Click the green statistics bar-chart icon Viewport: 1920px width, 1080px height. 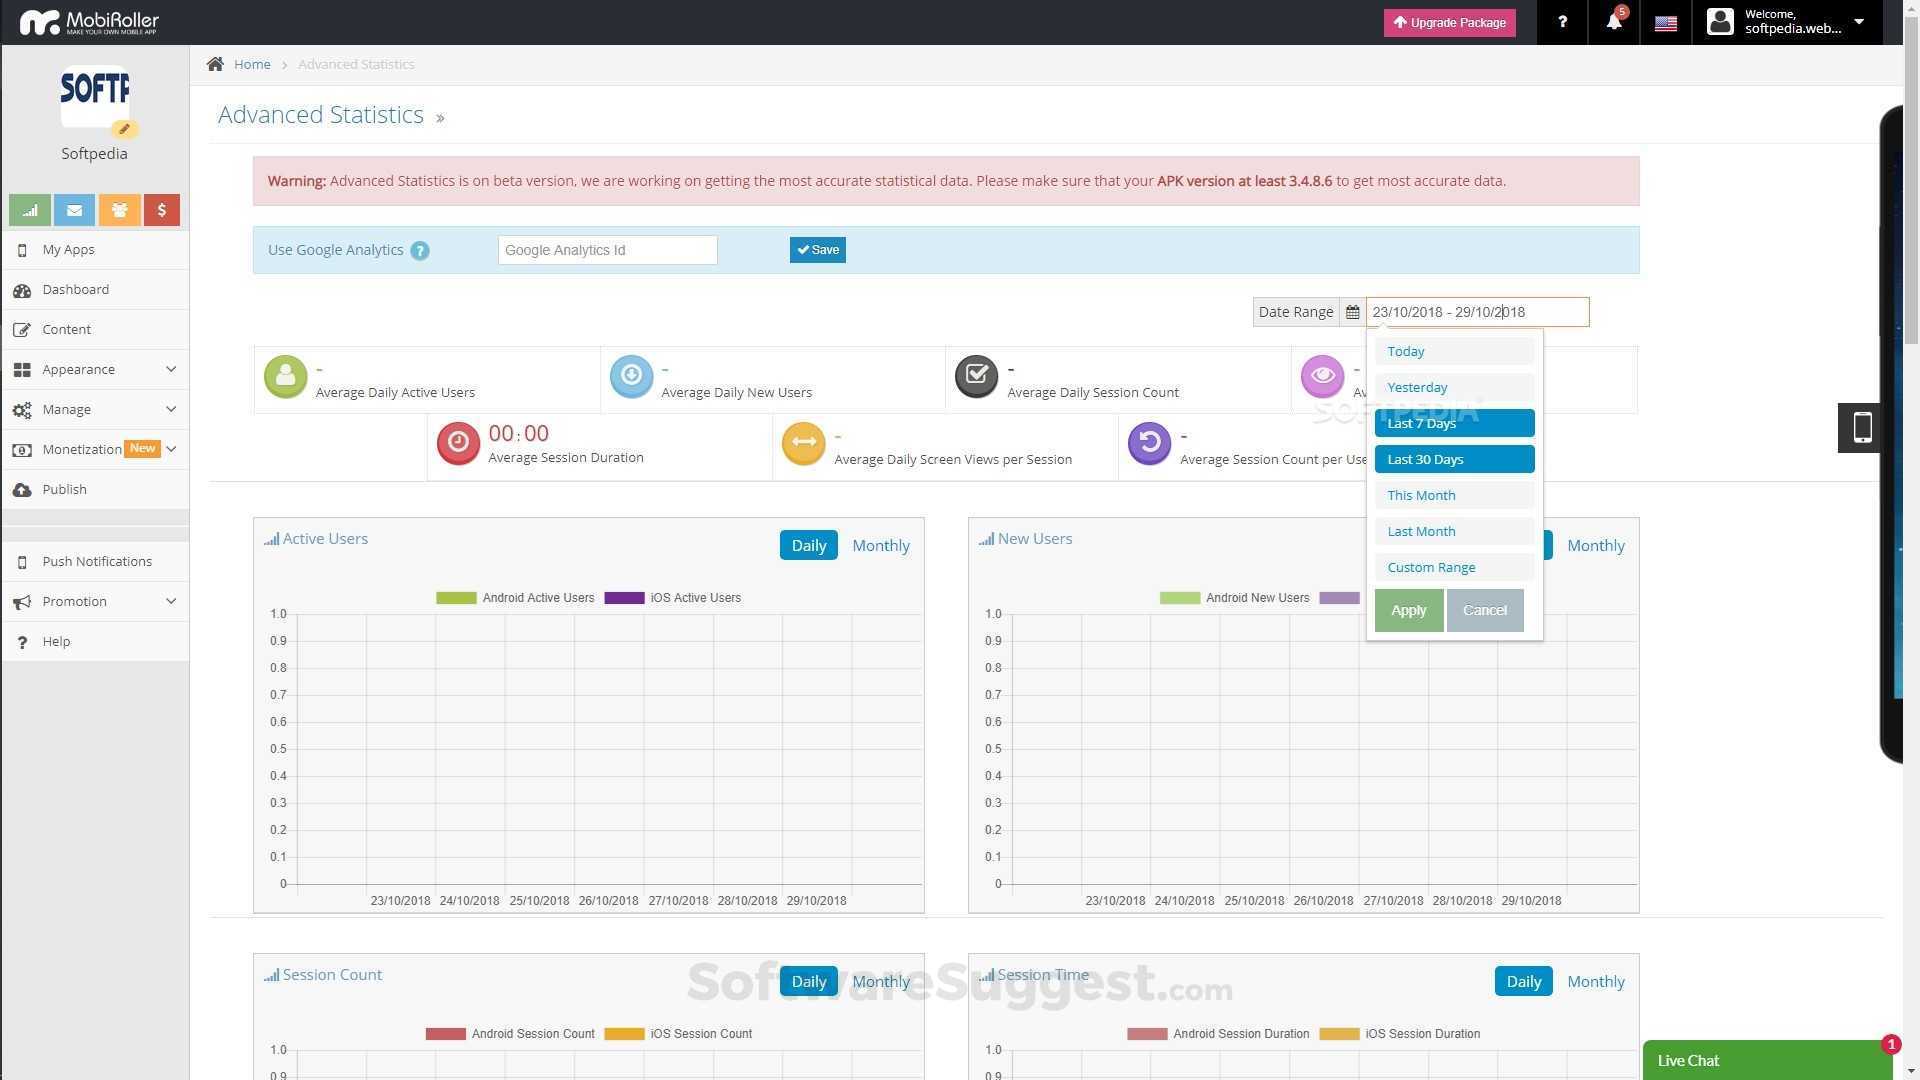point(30,210)
